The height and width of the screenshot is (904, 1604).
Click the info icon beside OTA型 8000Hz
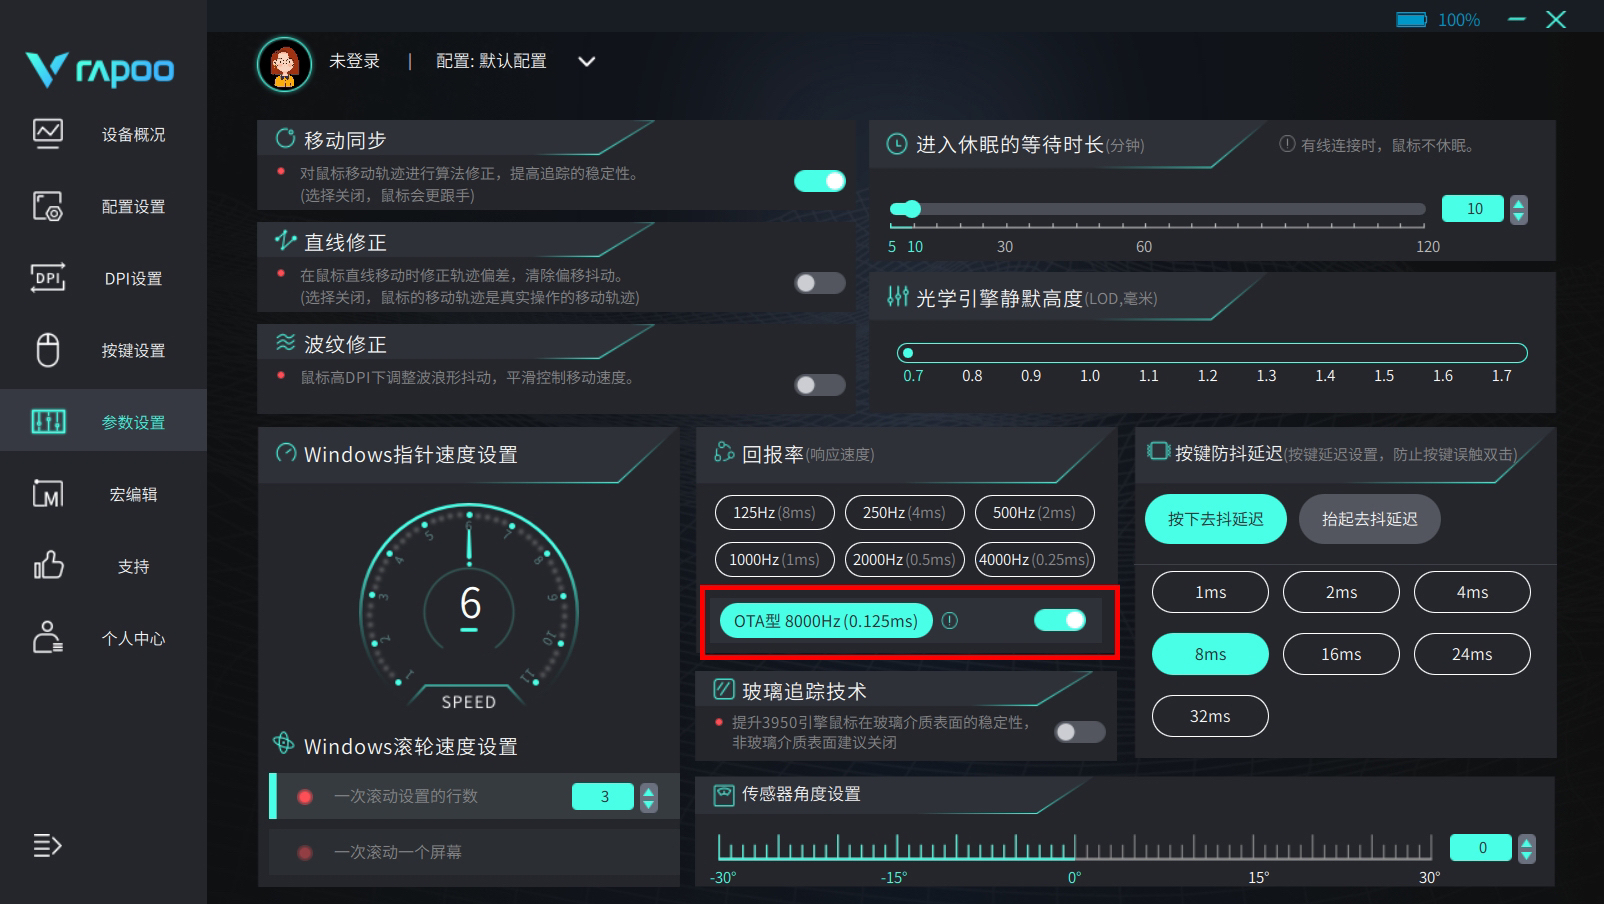click(950, 621)
